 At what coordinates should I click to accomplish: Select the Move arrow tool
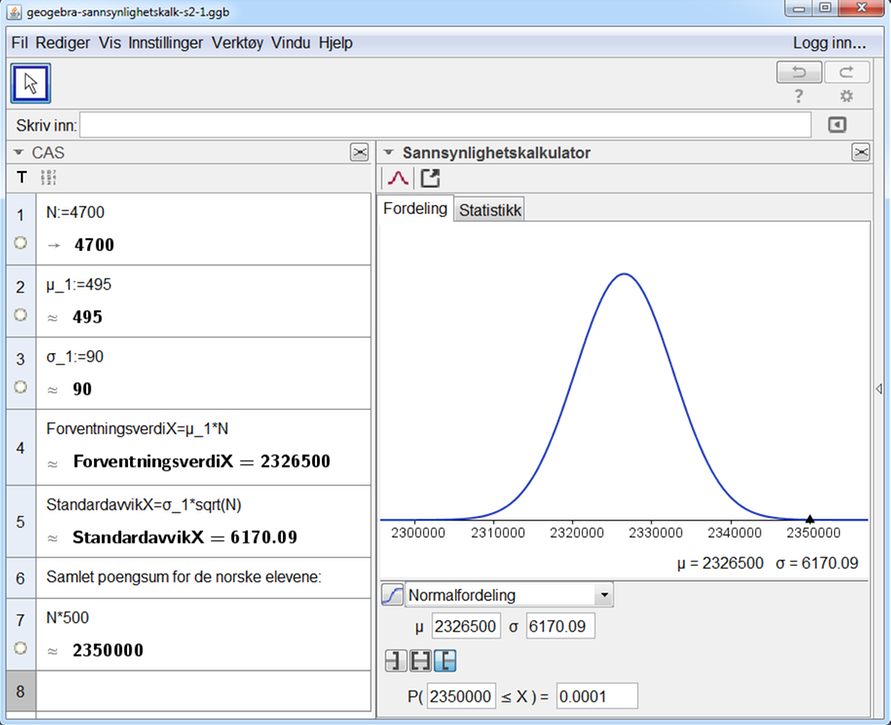(x=30, y=83)
